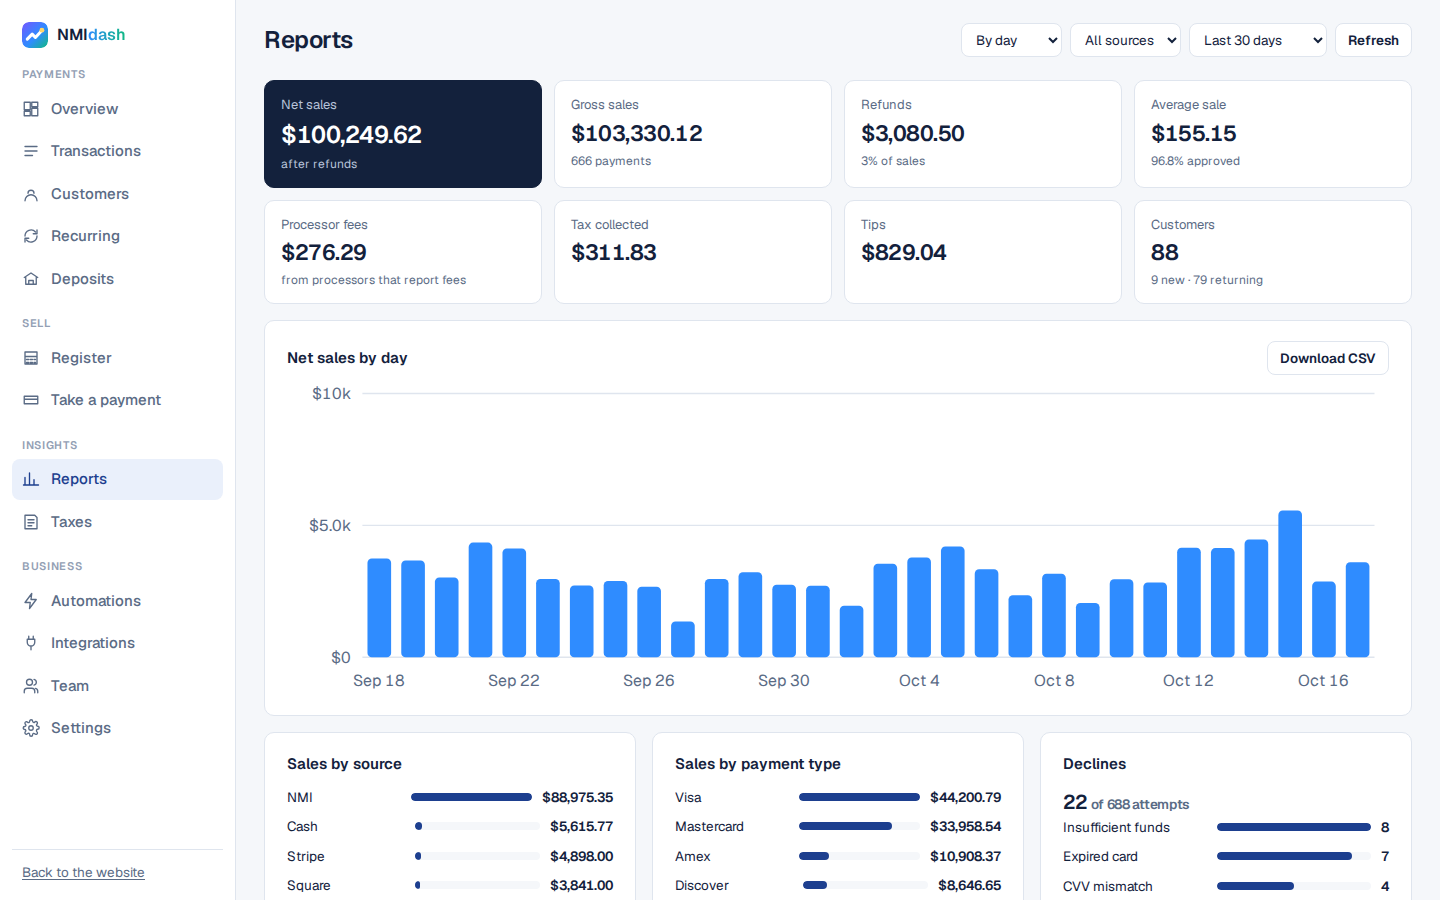Image resolution: width=1440 pixels, height=900 pixels.
Task: Click the Gross sales value $103,330.12
Action: click(637, 133)
